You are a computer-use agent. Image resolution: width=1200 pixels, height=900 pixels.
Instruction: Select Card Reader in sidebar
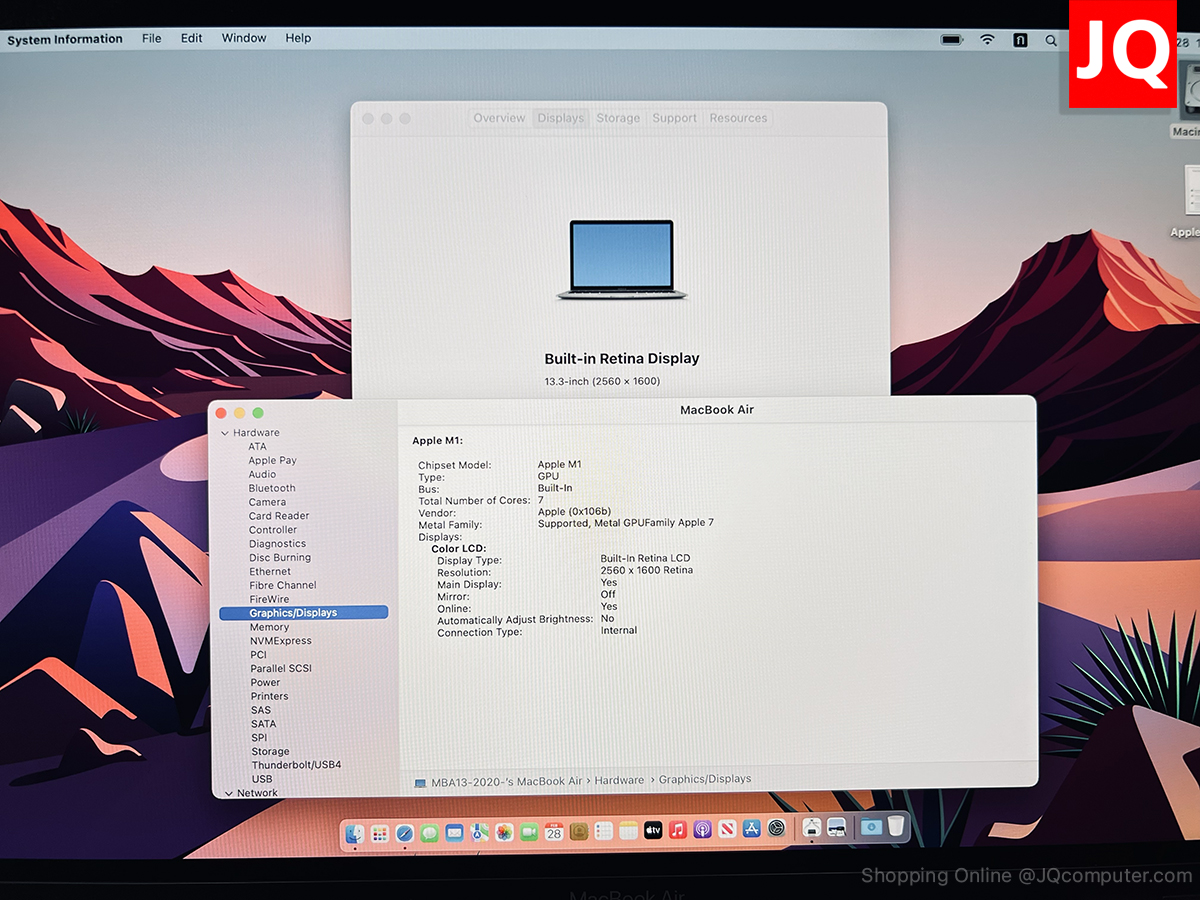click(279, 516)
